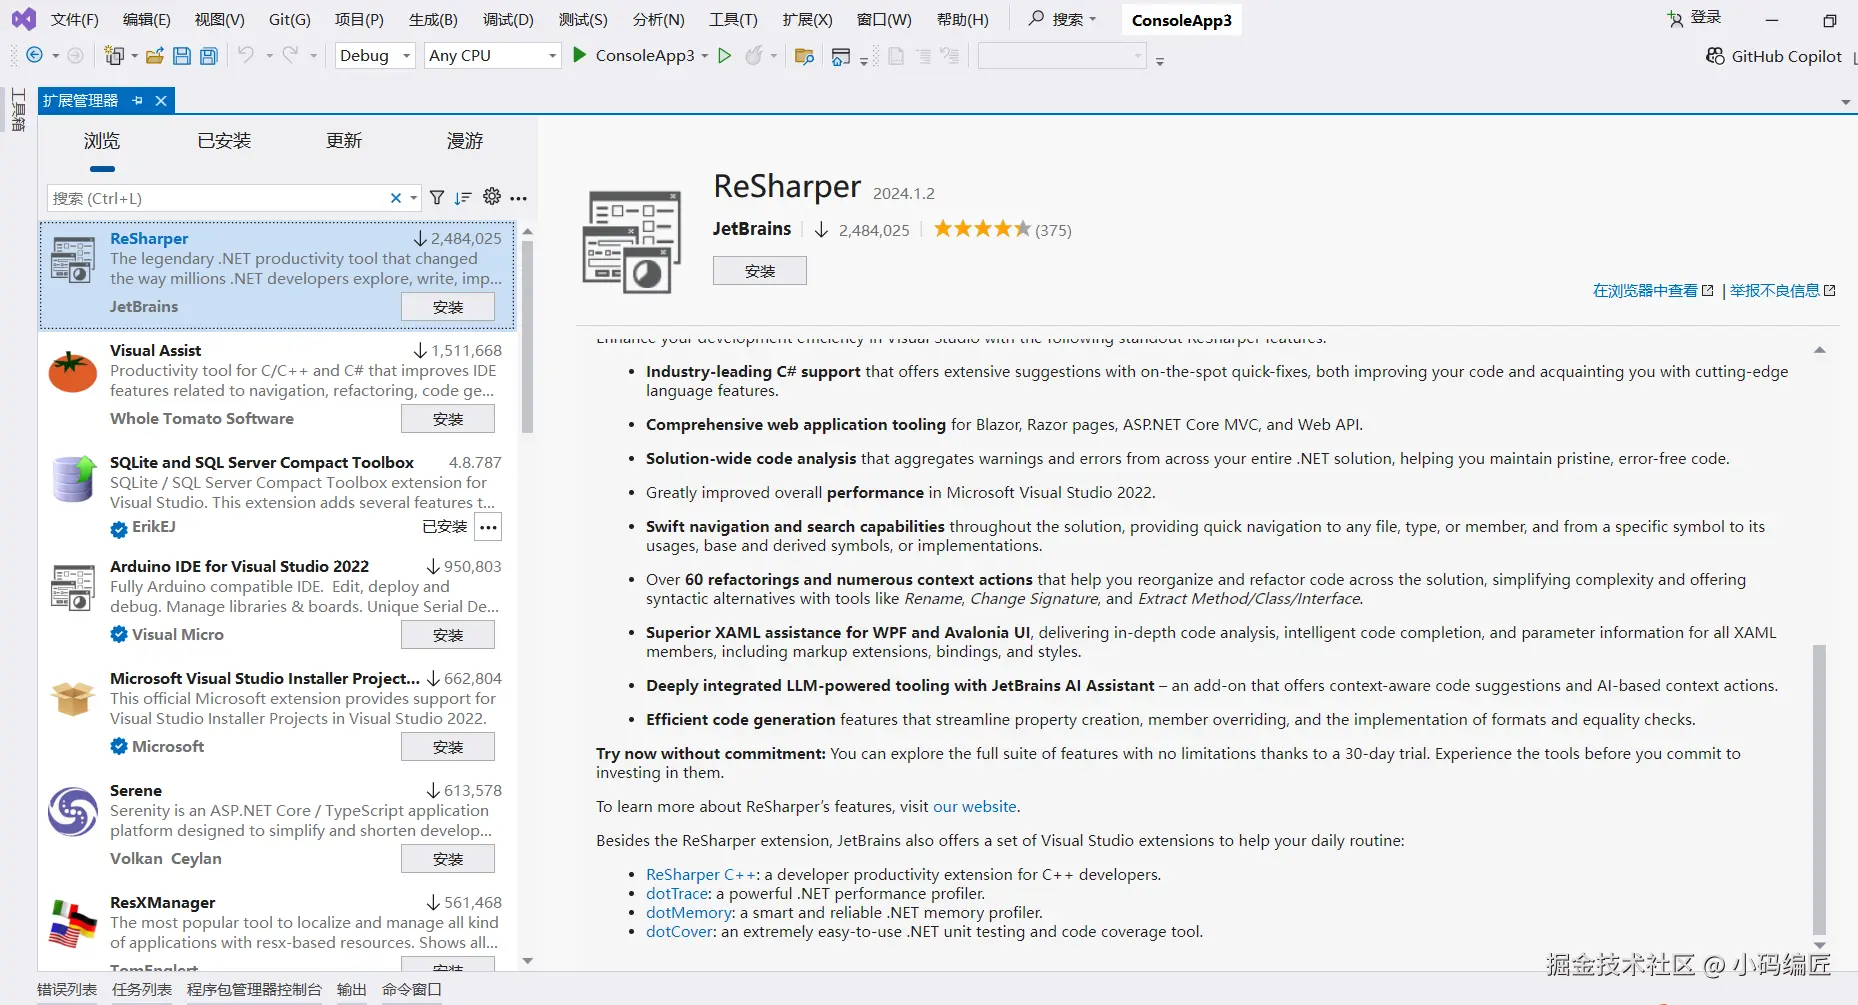Open more options for SQLite Toolbox extension
Image resolution: width=1858 pixels, height=1005 pixels.
(x=488, y=527)
